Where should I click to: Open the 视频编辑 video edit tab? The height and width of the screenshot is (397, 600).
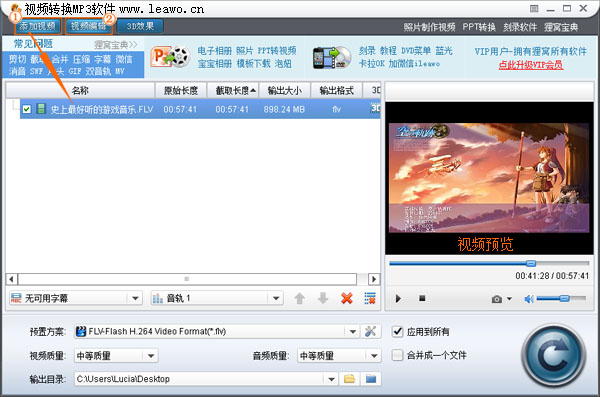tap(88, 26)
